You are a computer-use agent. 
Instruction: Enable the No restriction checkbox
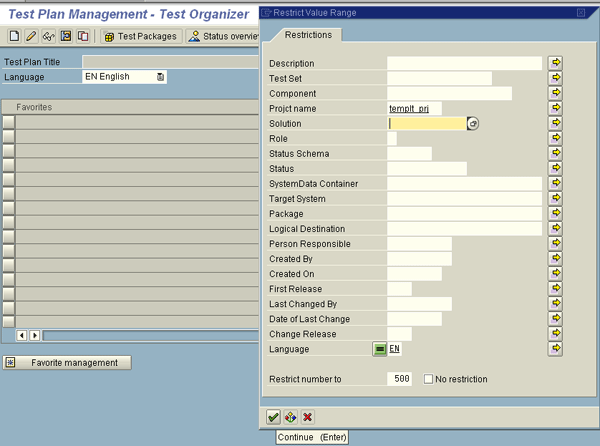pyautogui.click(x=429, y=379)
